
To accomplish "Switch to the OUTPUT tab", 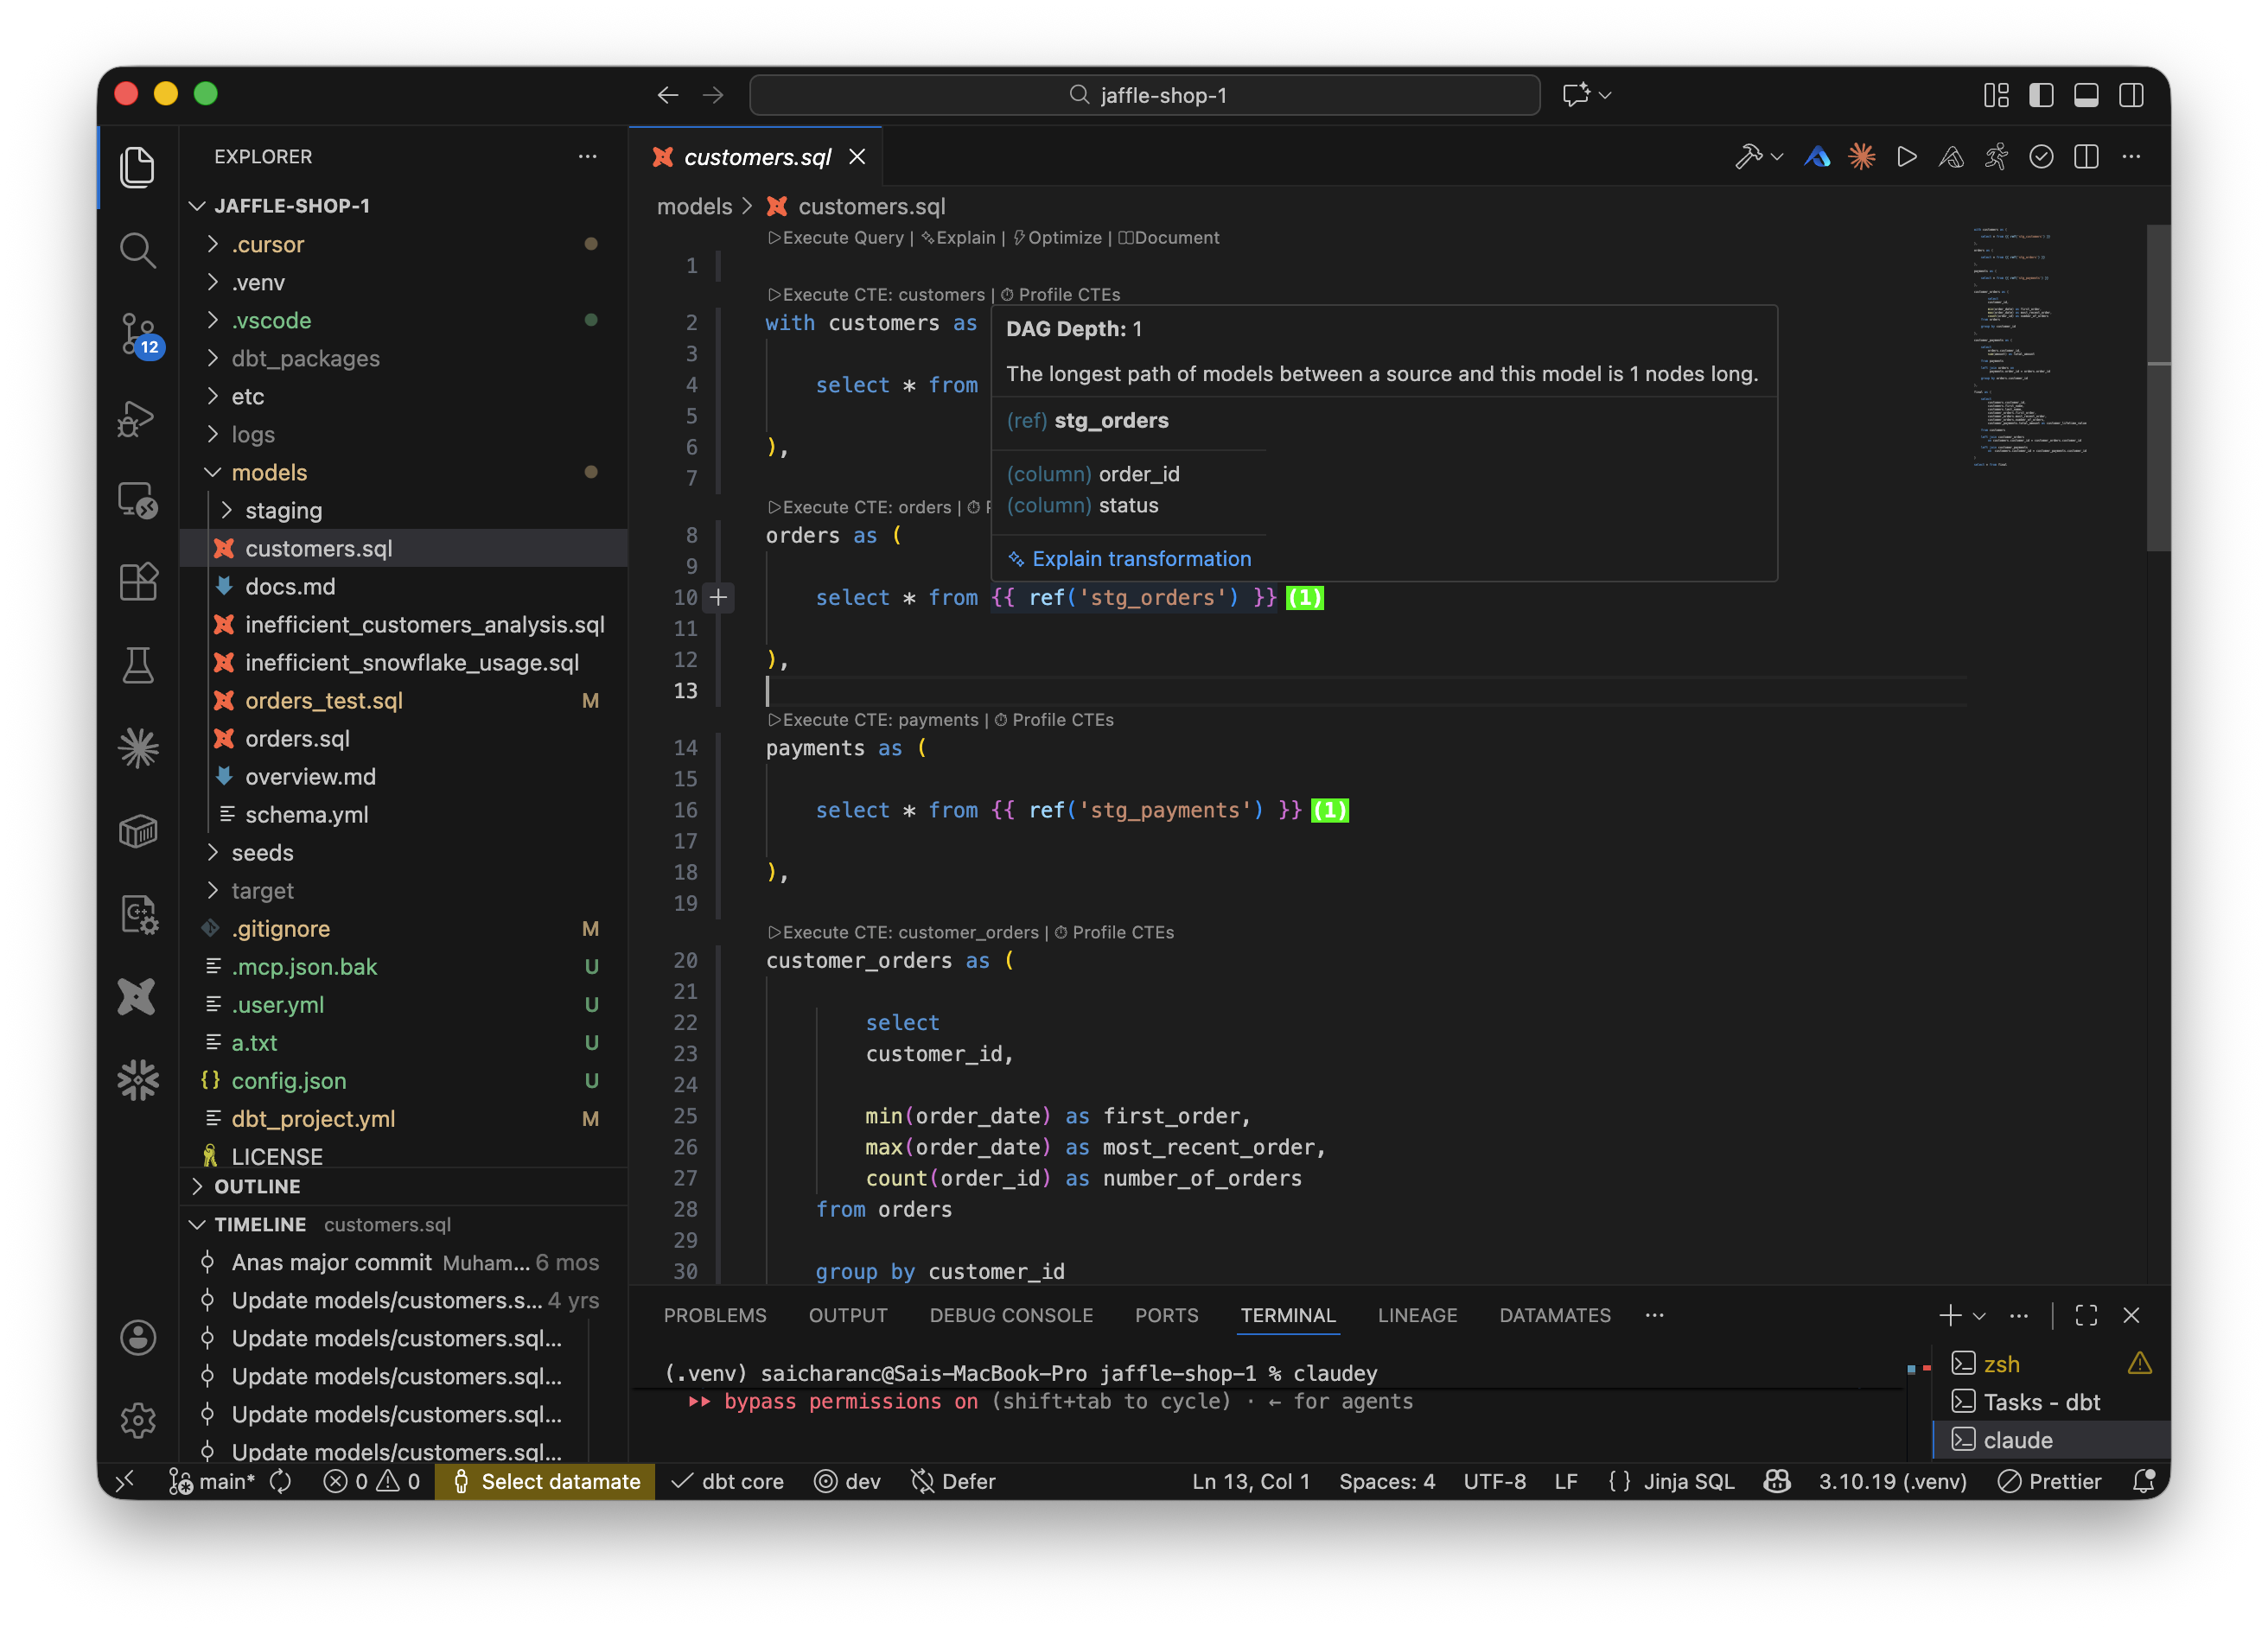I will coord(848,1315).
